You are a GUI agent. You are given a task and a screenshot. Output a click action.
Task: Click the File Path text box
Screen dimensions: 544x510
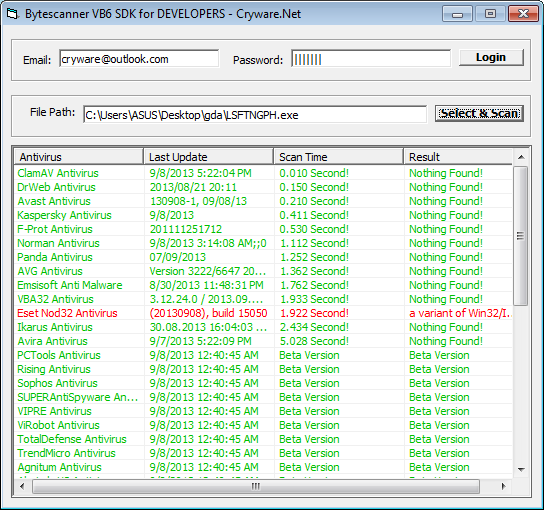(x=255, y=114)
